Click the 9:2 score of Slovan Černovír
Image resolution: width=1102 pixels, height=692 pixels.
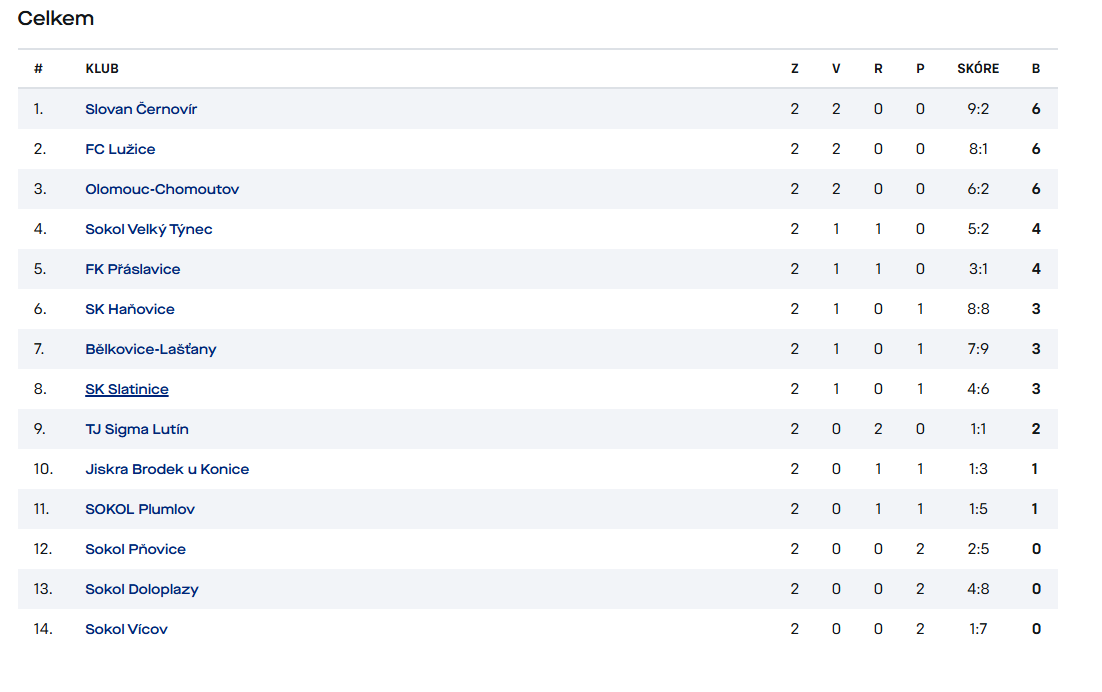[x=978, y=109]
